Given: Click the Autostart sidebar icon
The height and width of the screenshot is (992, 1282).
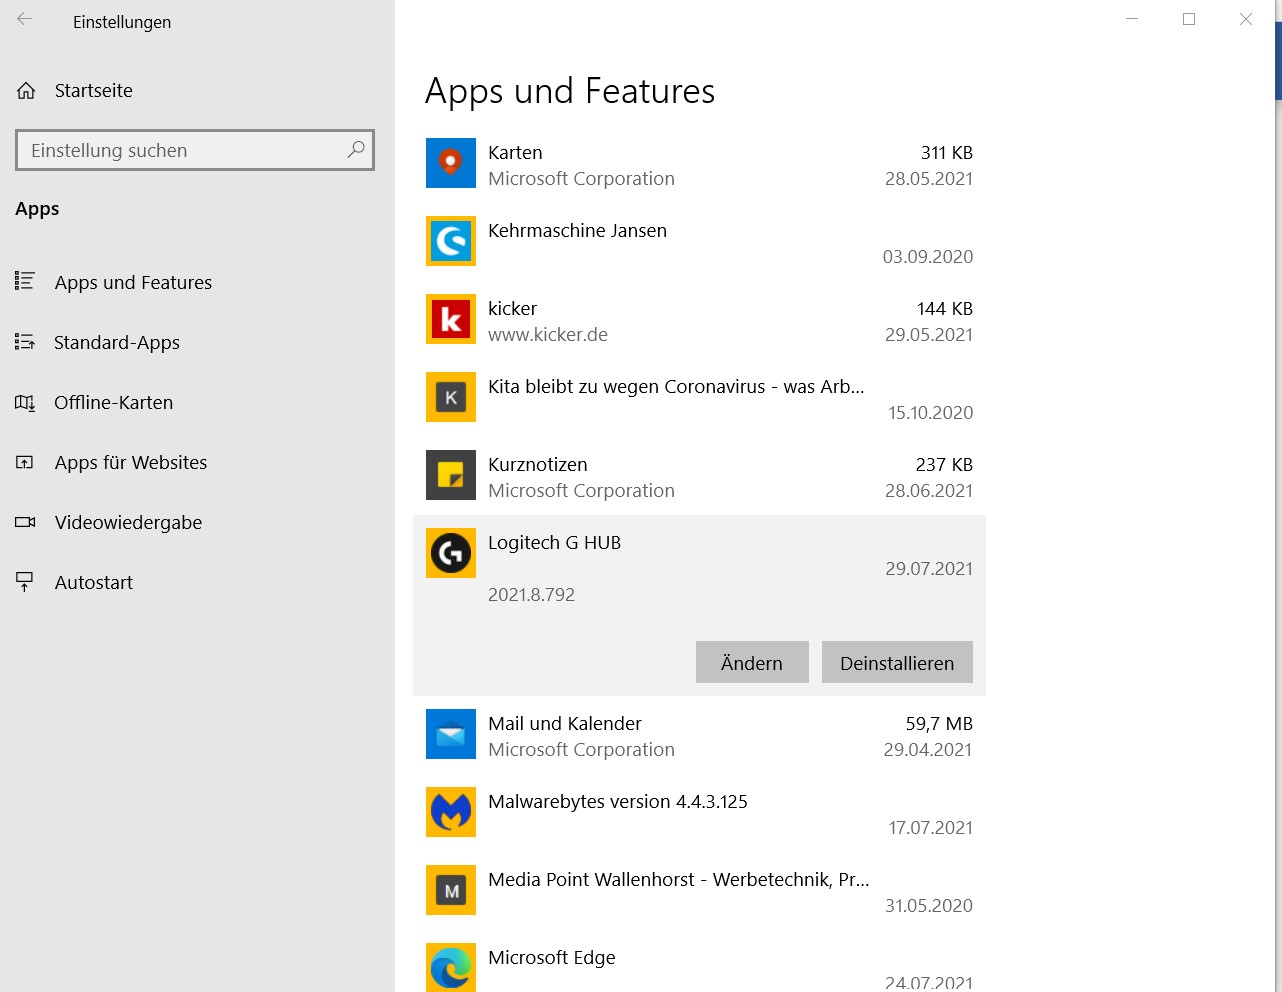Looking at the screenshot, I should tap(25, 582).
